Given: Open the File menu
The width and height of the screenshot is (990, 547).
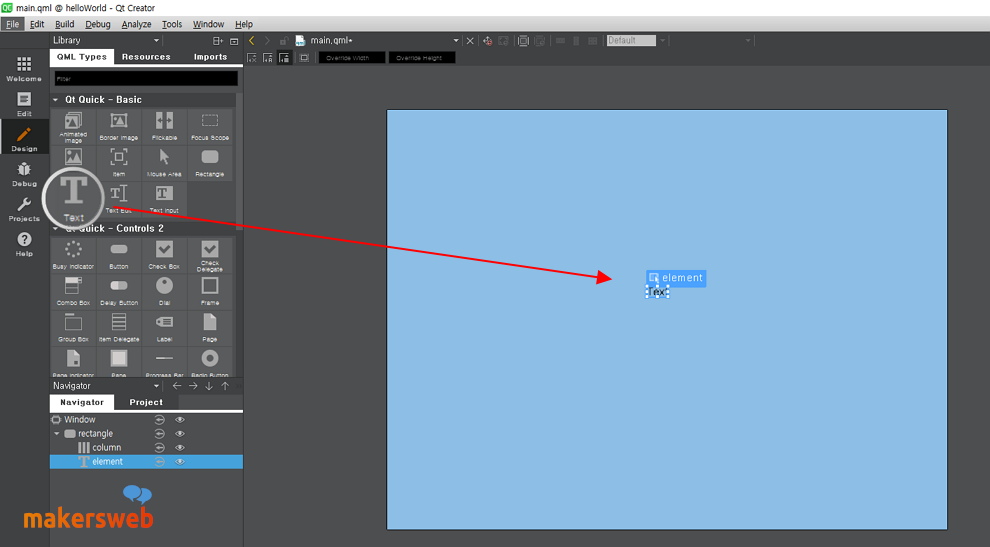Looking at the screenshot, I should point(13,24).
